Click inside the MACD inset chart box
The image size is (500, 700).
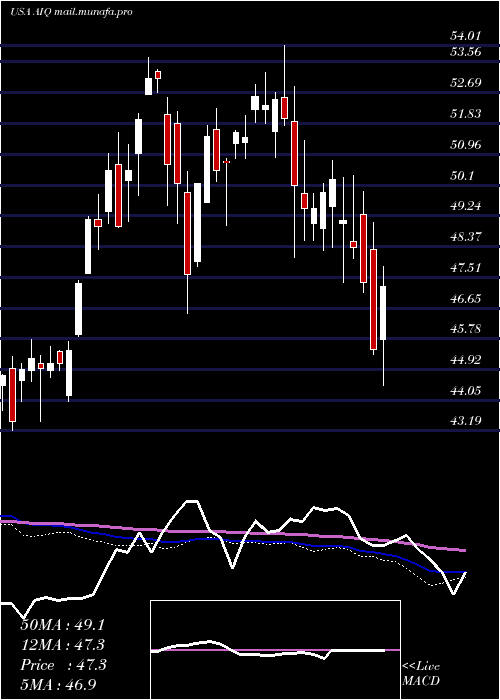(275, 650)
